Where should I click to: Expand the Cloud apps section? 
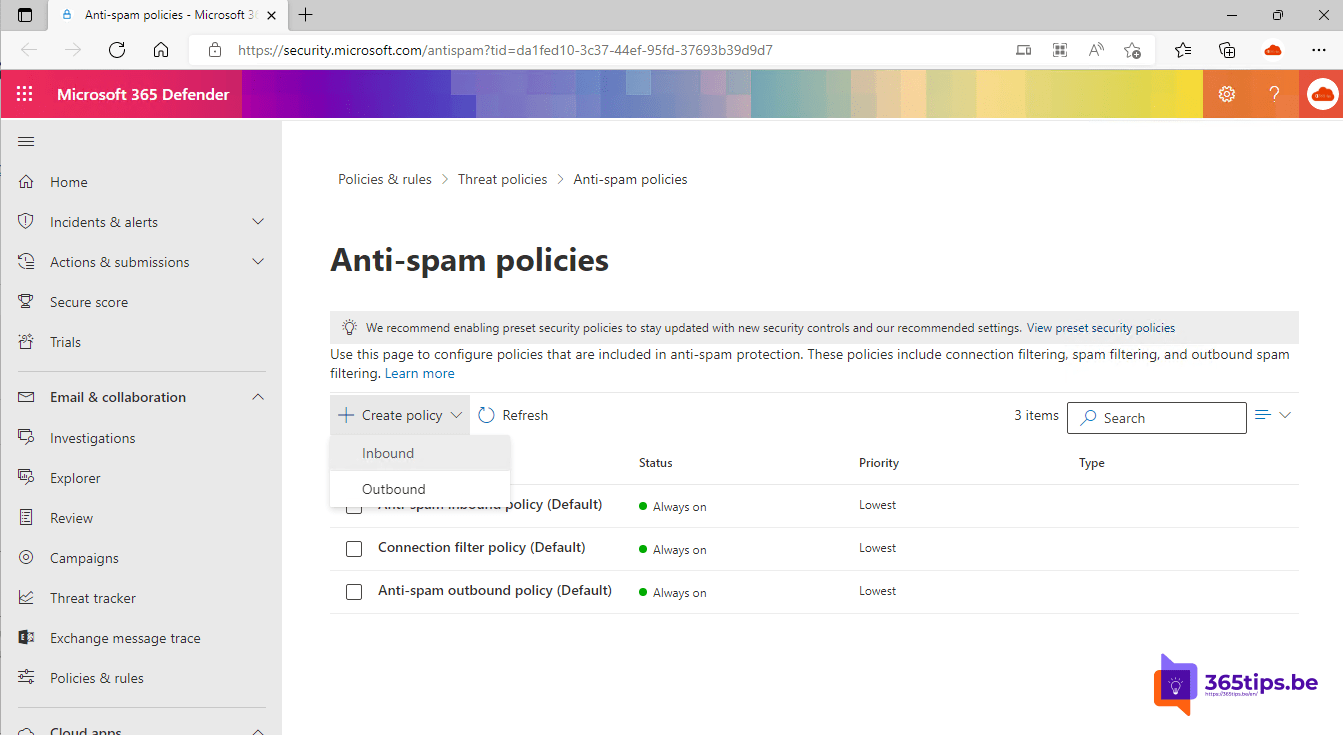click(x=257, y=728)
